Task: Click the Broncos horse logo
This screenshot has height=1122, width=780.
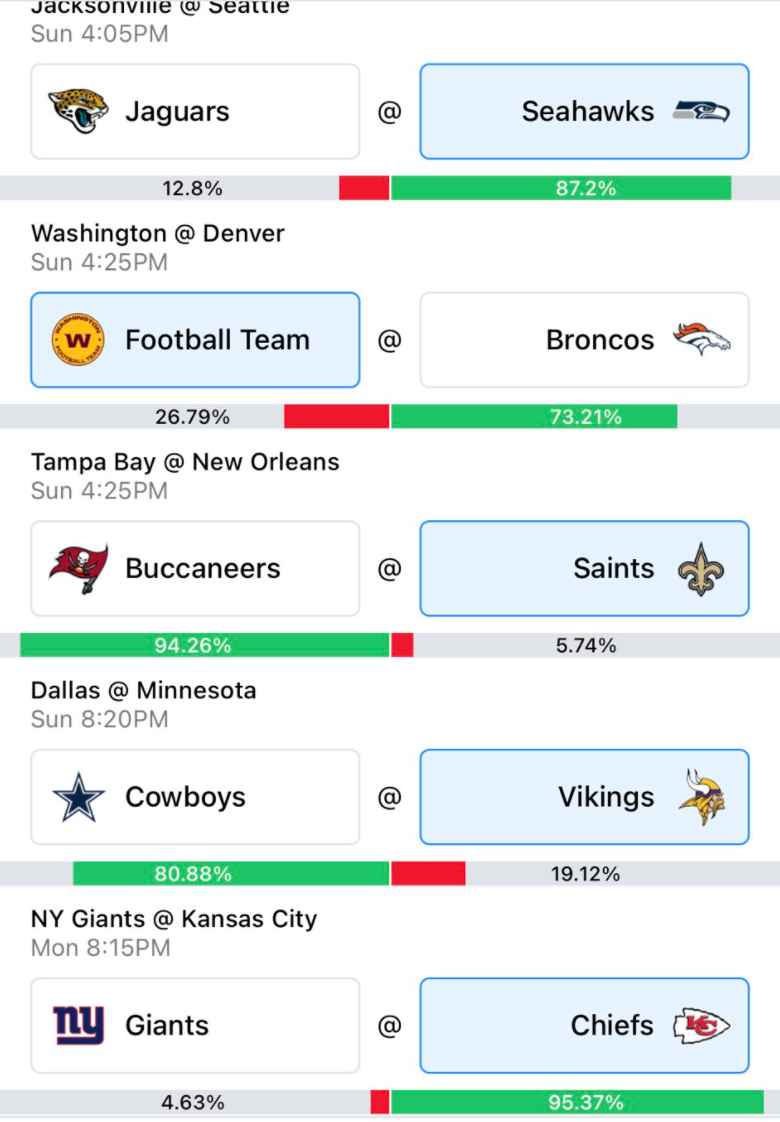Action: point(701,339)
